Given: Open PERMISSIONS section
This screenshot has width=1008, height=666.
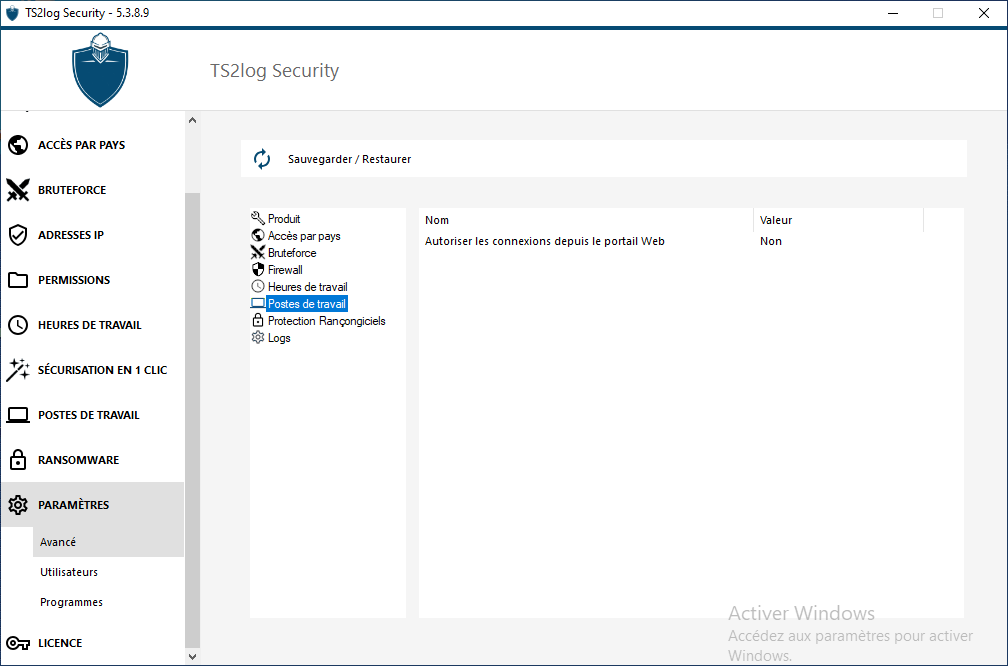Looking at the screenshot, I should tap(93, 280).
